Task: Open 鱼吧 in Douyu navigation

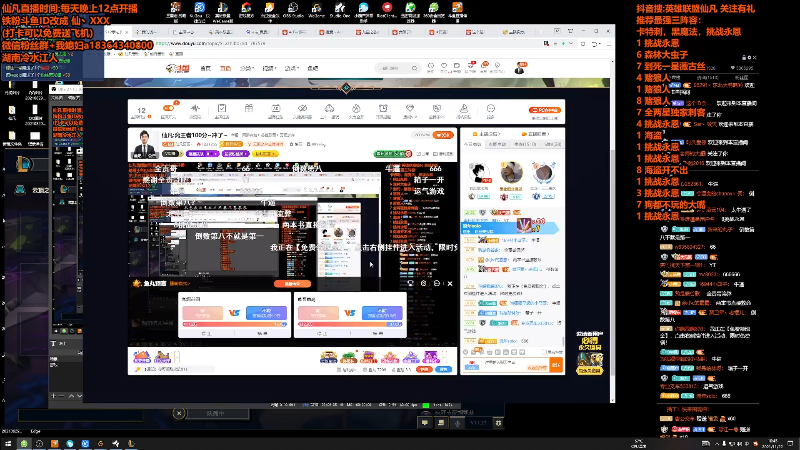Action: coord(313,68)
